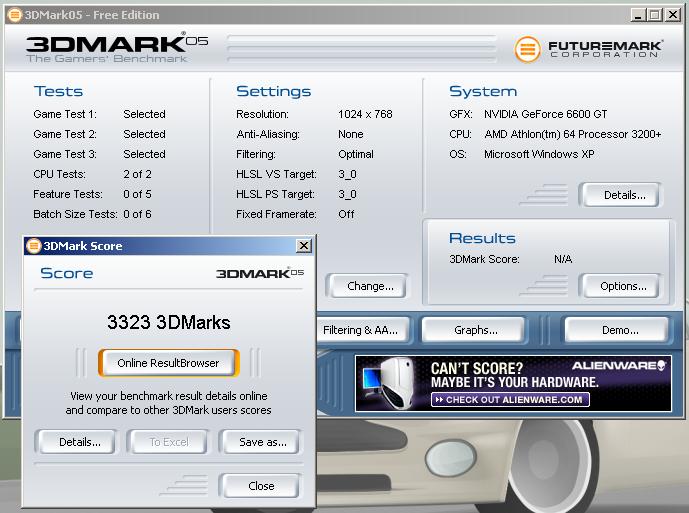
Task: Click the Anti-Aliasing 'None' value
Action: [351, 134]
